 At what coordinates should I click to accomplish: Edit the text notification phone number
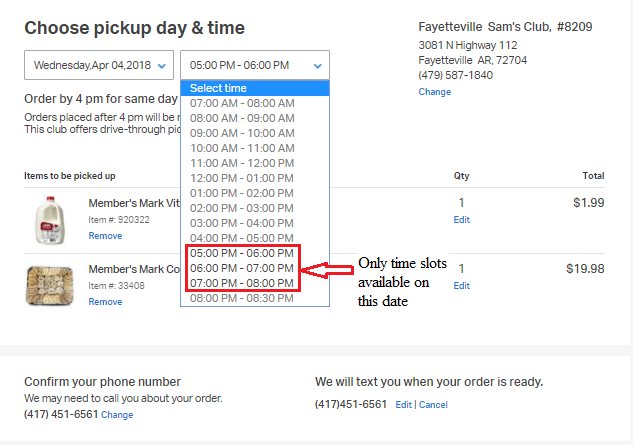coord(403,405)
